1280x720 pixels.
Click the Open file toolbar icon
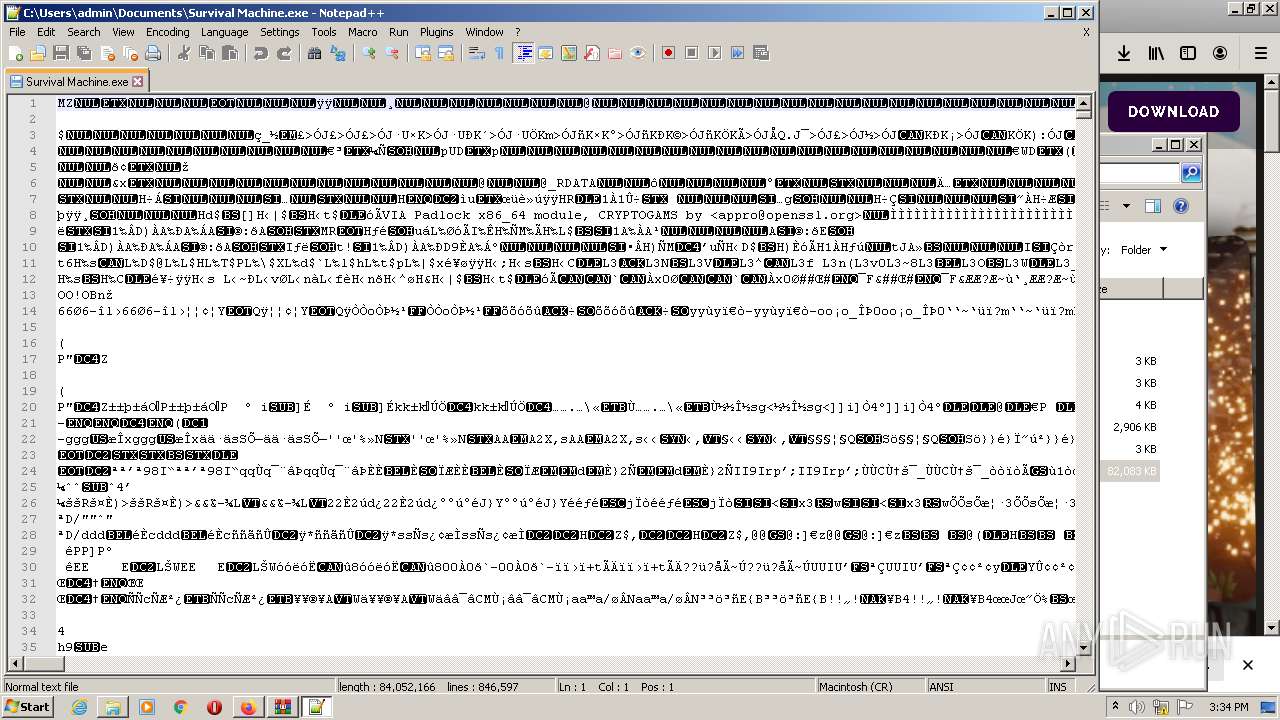(38, 53)
